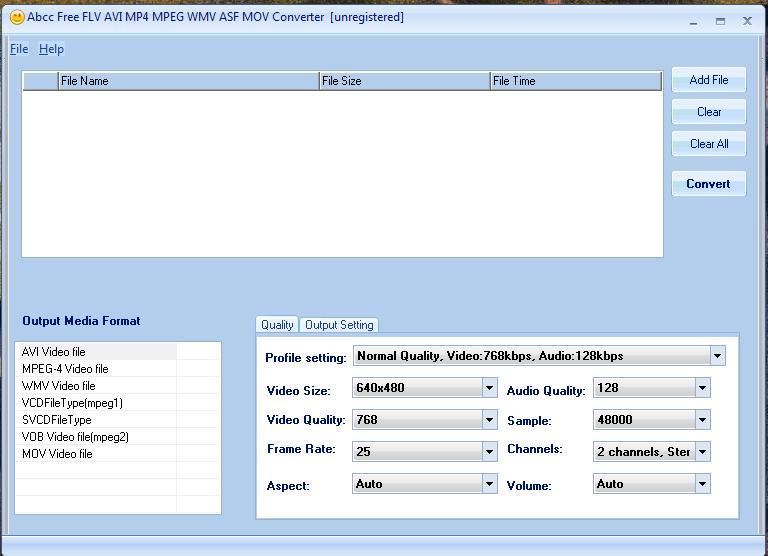
Task: Open the Sample rate dropdown
Action: pos(702,420)
